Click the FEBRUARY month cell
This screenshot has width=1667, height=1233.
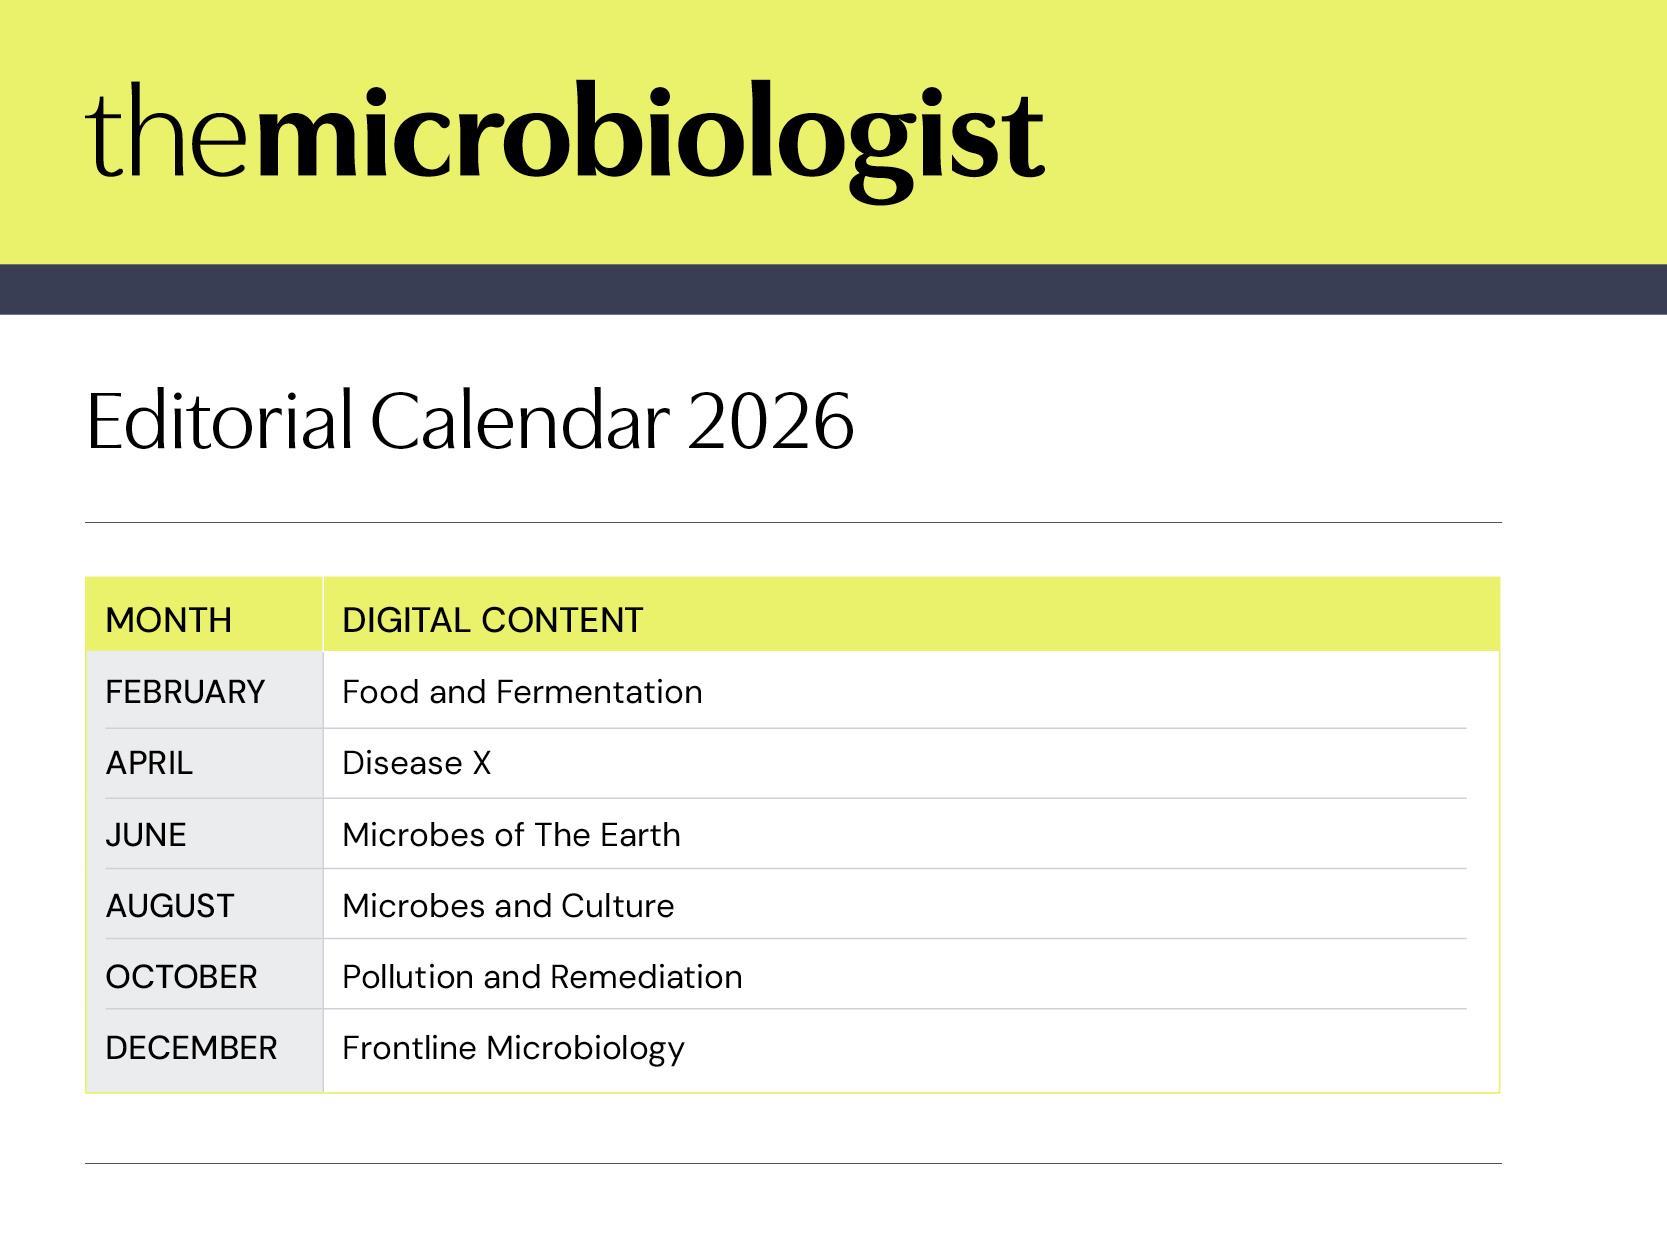(x=185, y=692)
